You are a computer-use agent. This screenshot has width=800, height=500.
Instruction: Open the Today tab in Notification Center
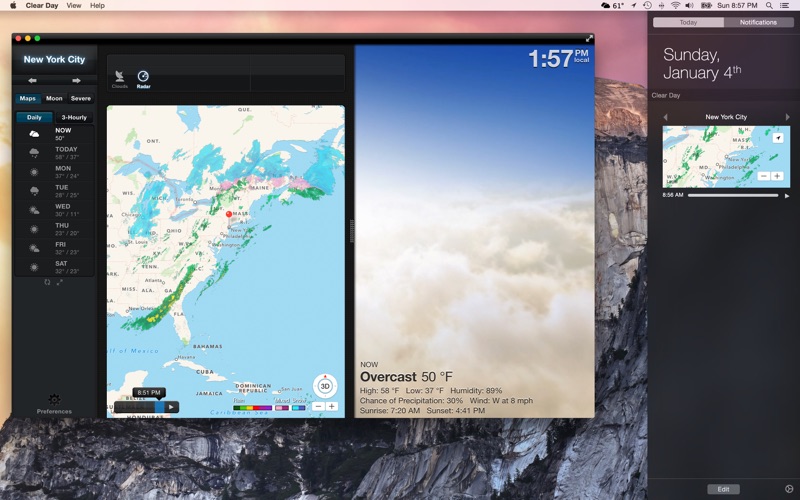(x=688, y=22)
